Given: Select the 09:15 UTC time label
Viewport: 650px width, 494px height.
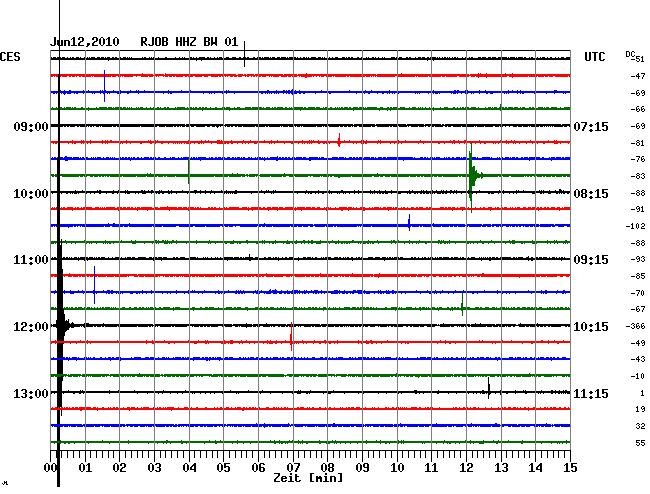Looking at the screenshot, I should pos(591,260).
